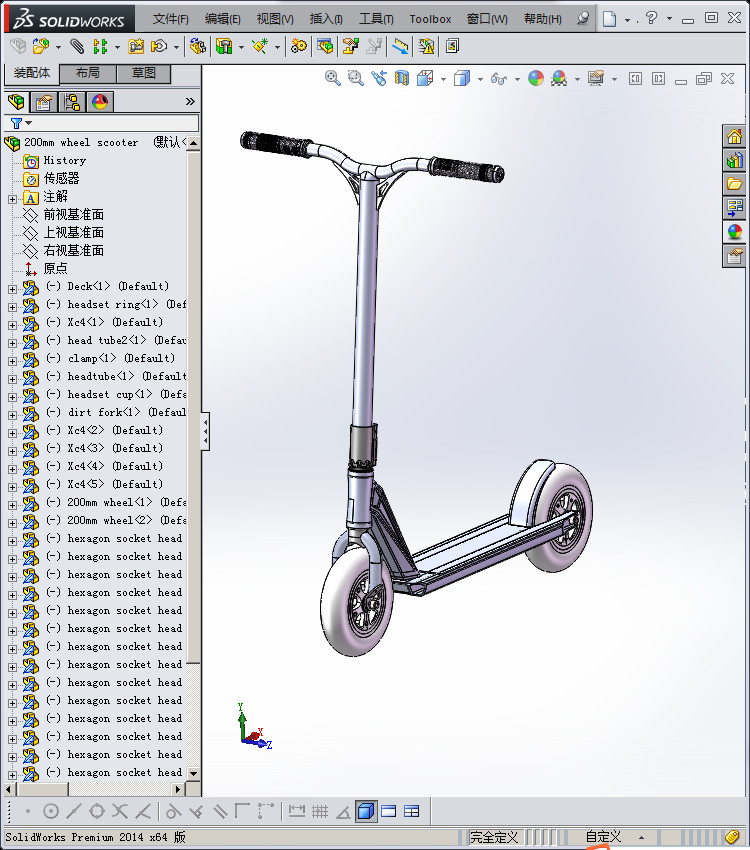Open the Display Style dropdown arrow
This screenshot has width=750, height=850.
[480, 79]
